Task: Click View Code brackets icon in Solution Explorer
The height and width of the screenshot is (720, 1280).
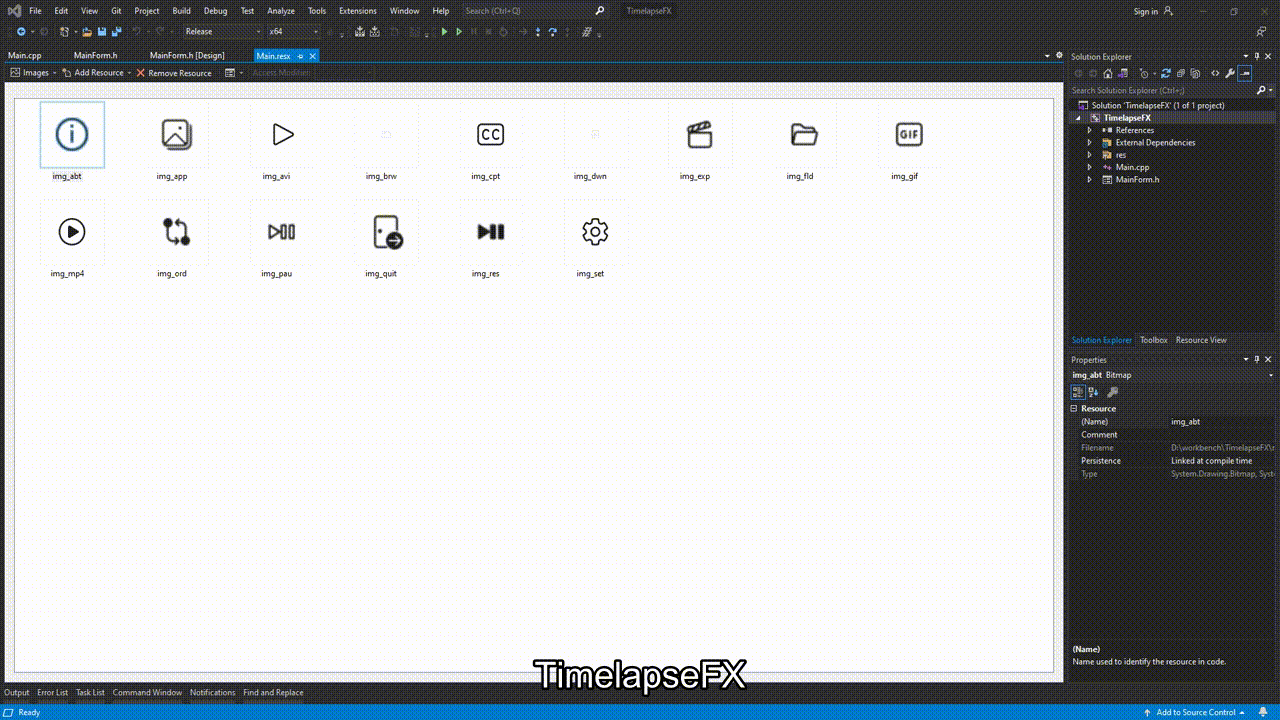Action: coord(1215,73)
